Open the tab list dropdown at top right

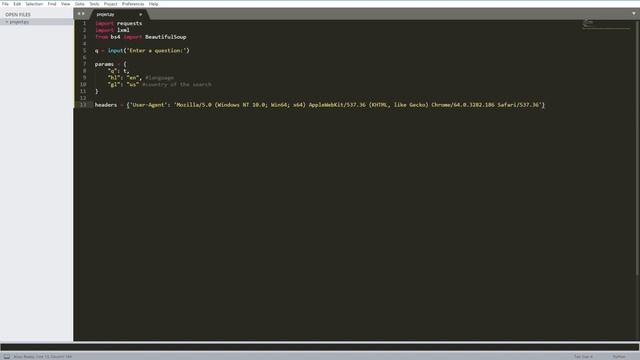point(633,13)
